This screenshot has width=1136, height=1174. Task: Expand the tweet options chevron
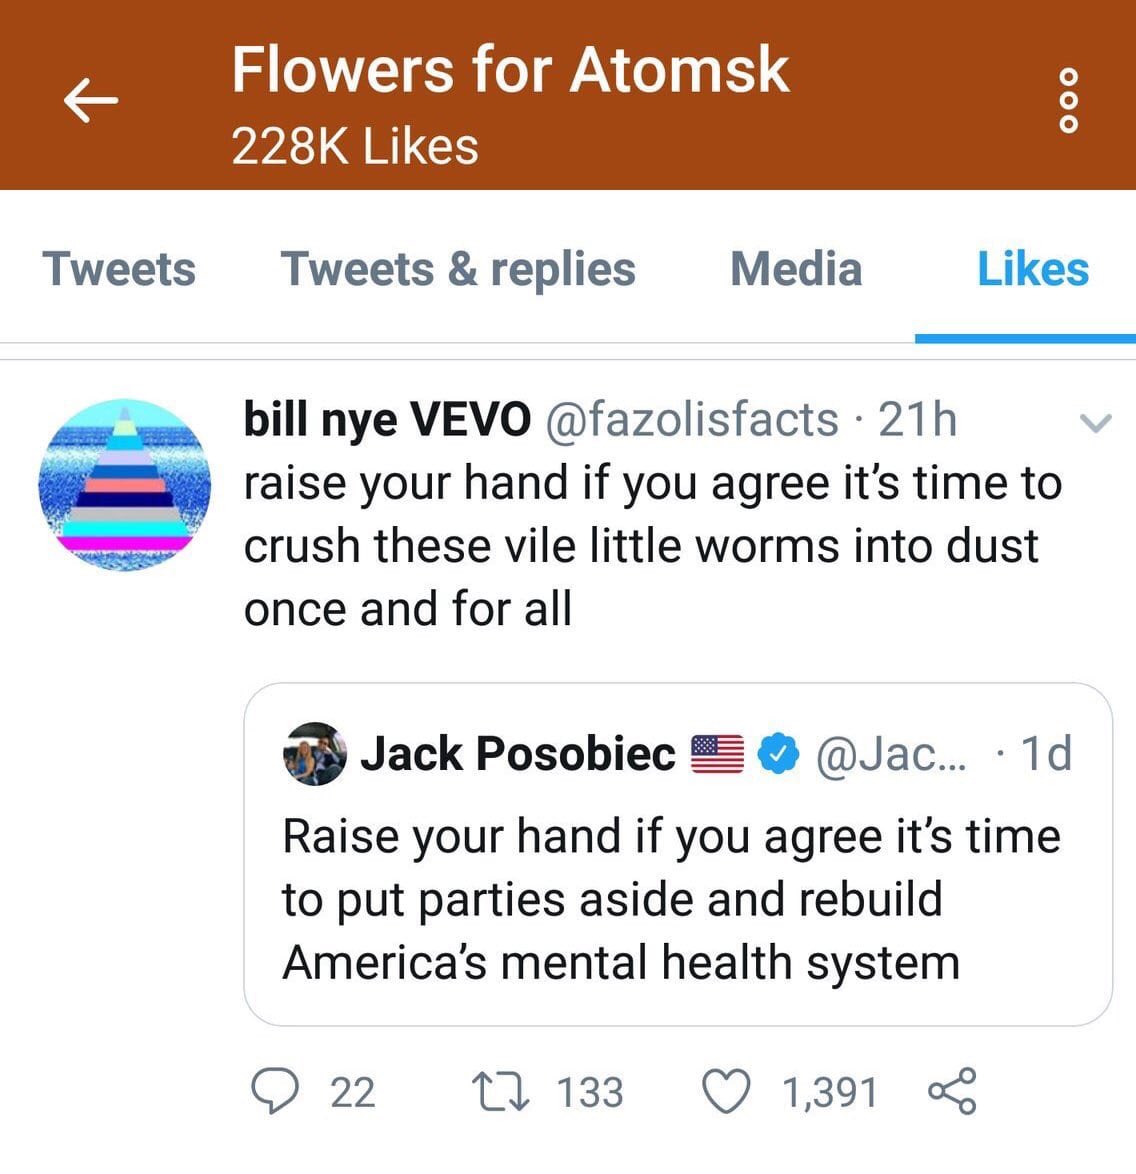click(1096, 423)
